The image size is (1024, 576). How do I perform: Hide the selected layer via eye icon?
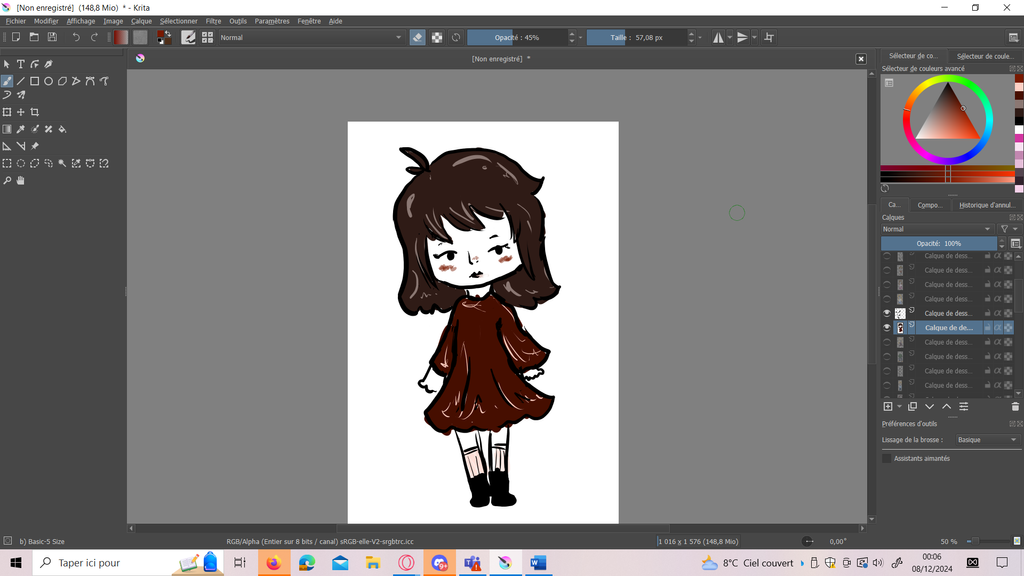click(887, 328)
